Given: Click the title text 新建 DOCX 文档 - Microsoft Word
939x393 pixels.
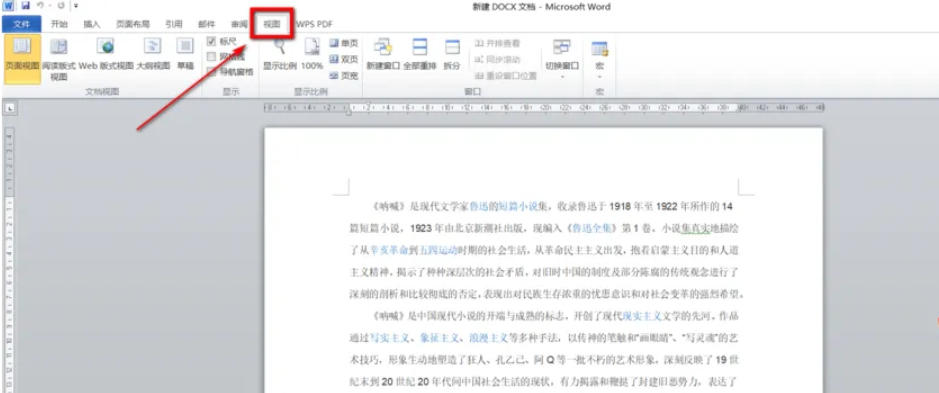Looking at the screenshot, I should [541, 7].
